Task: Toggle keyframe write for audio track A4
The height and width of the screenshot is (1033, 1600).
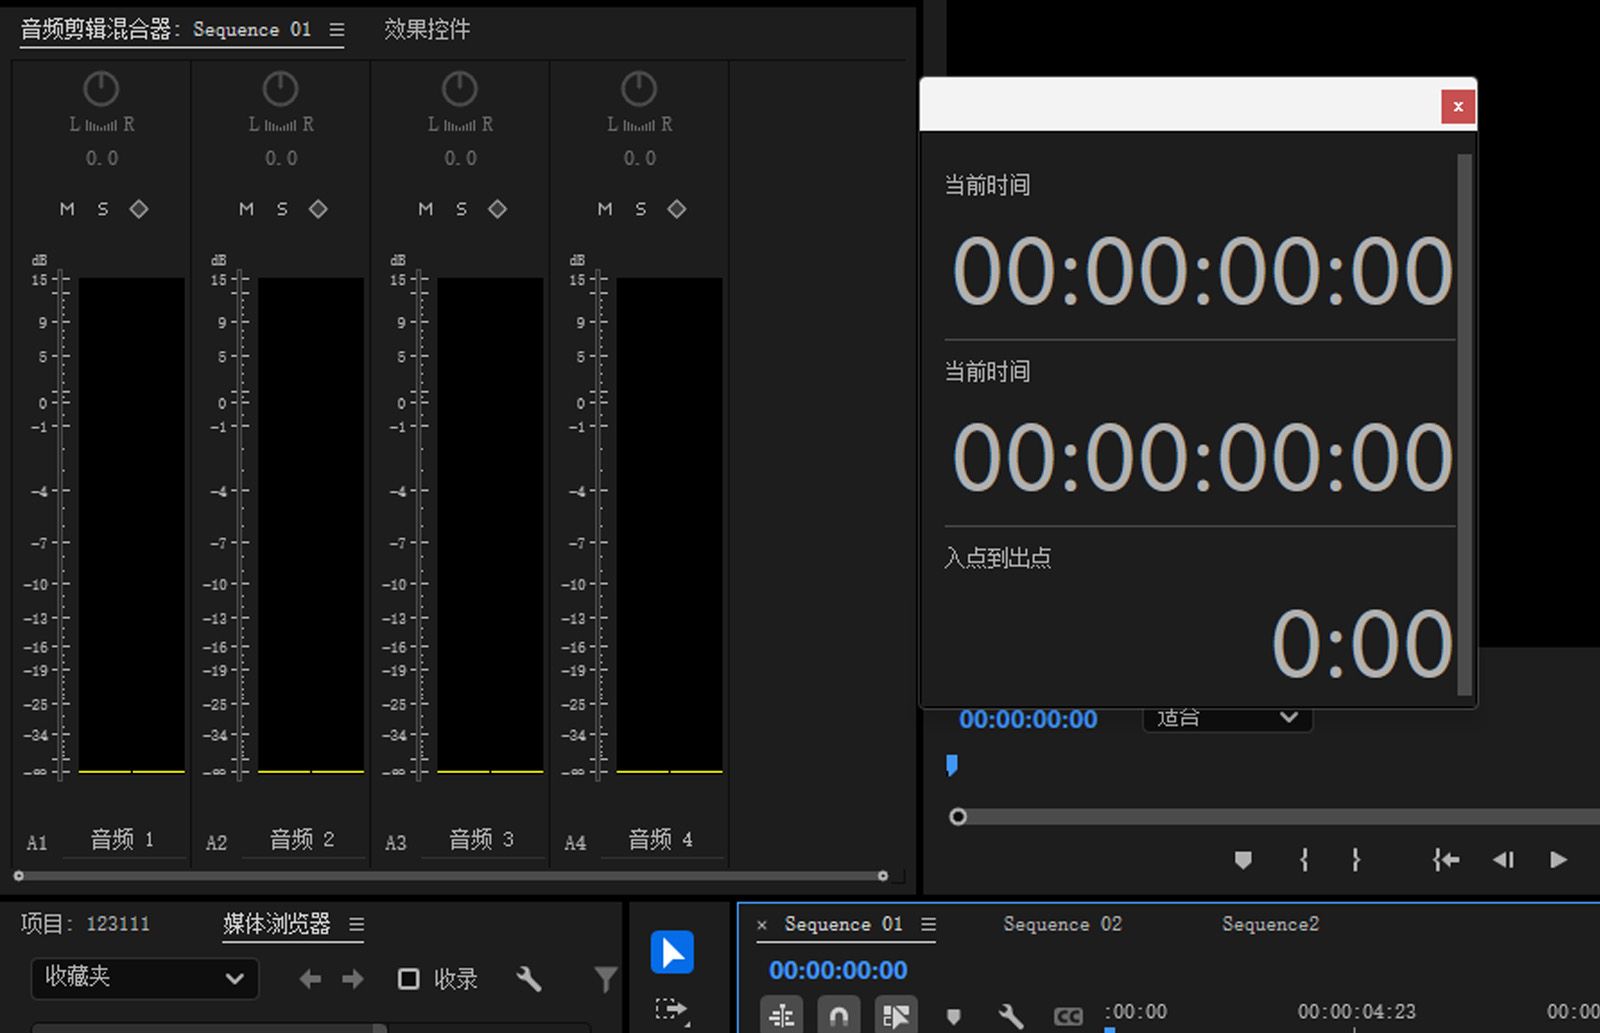Action: point(677,209)
